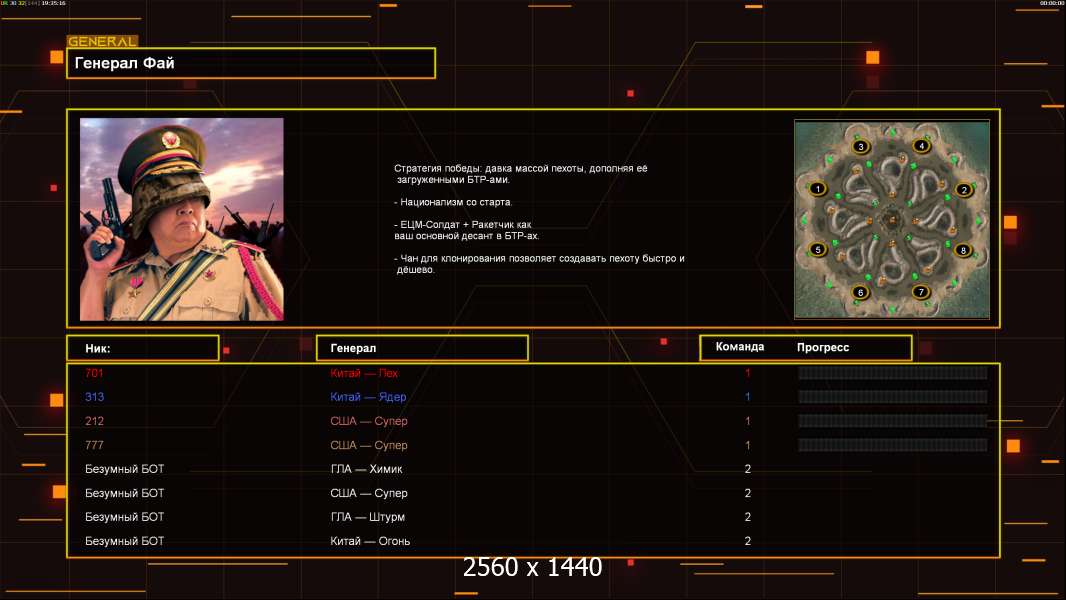1066x600 pixels.
Task: Choose start position 8 marker on map
Action: tap(964, 250)
